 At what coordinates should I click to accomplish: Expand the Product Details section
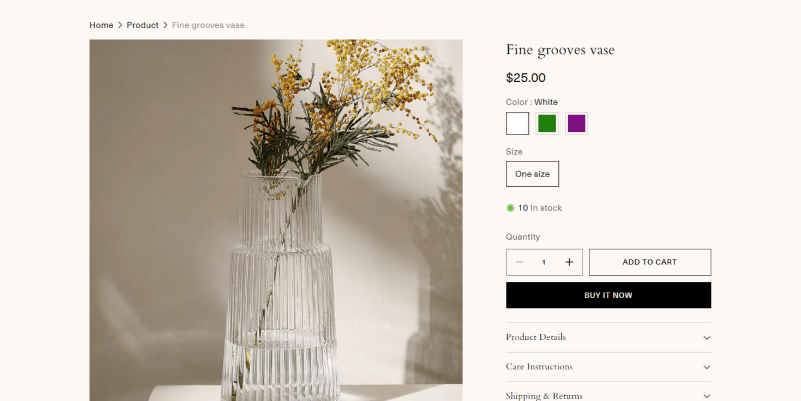click(x=608, y=337)
